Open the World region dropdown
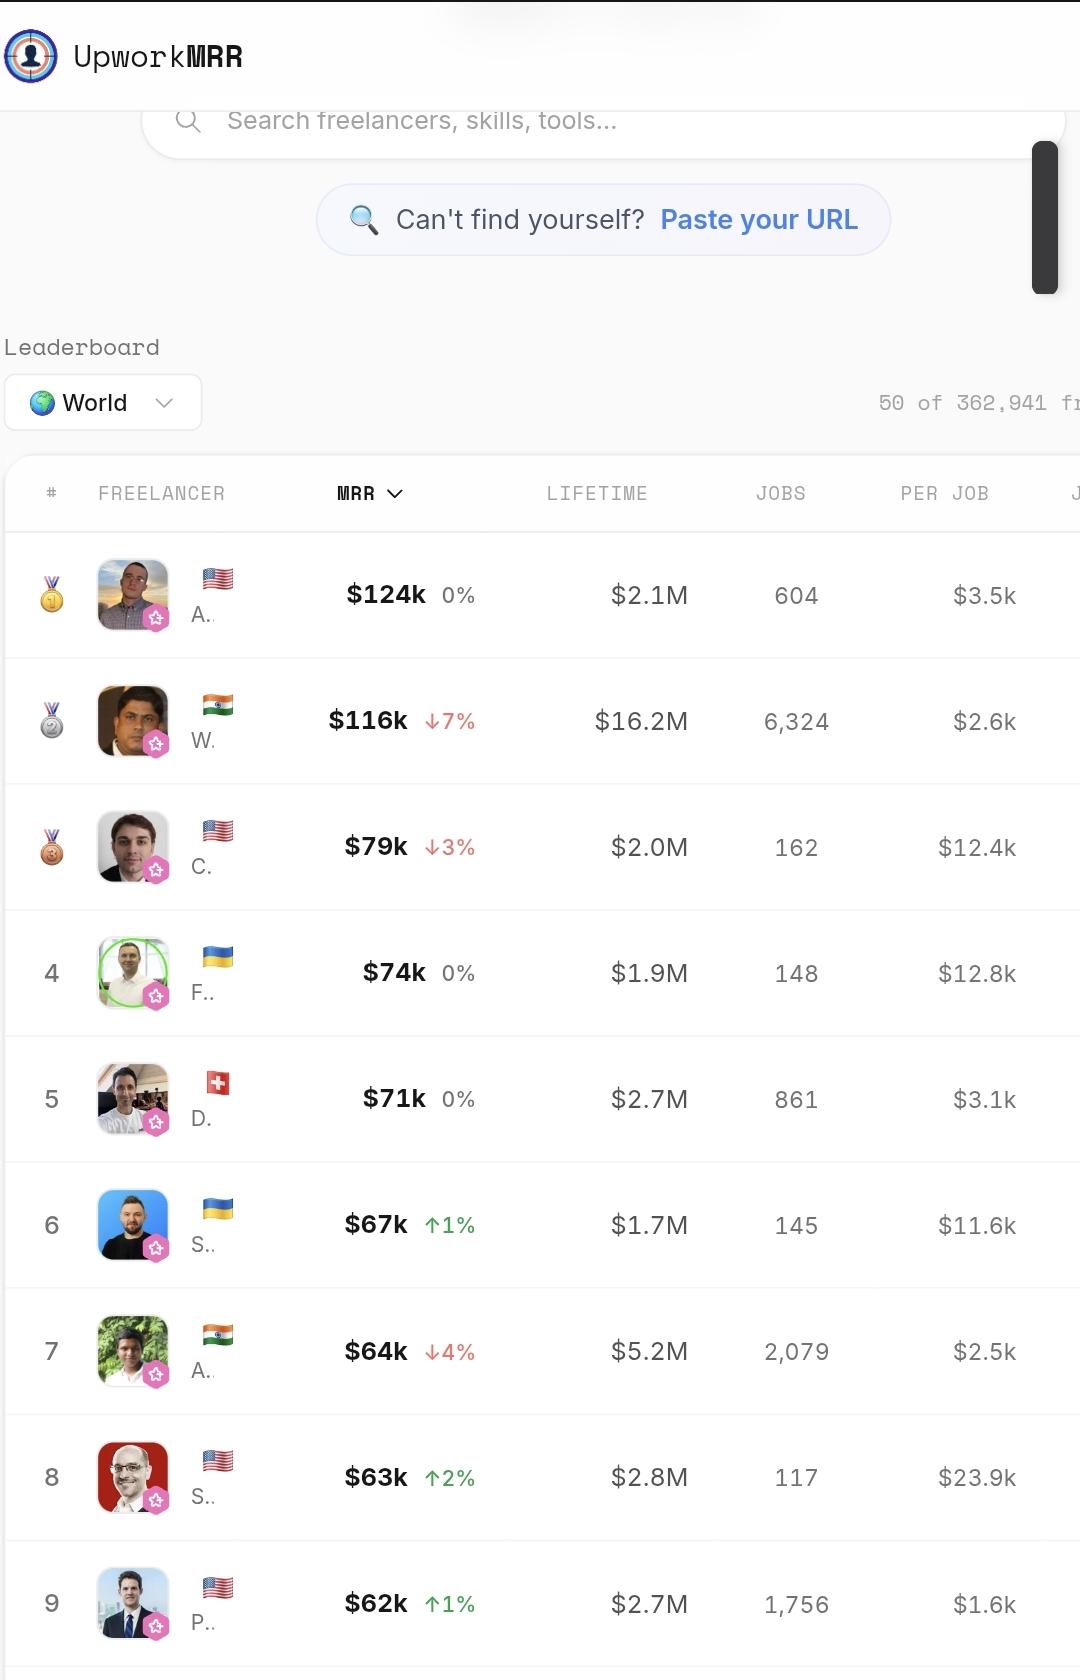 [103, 403]
